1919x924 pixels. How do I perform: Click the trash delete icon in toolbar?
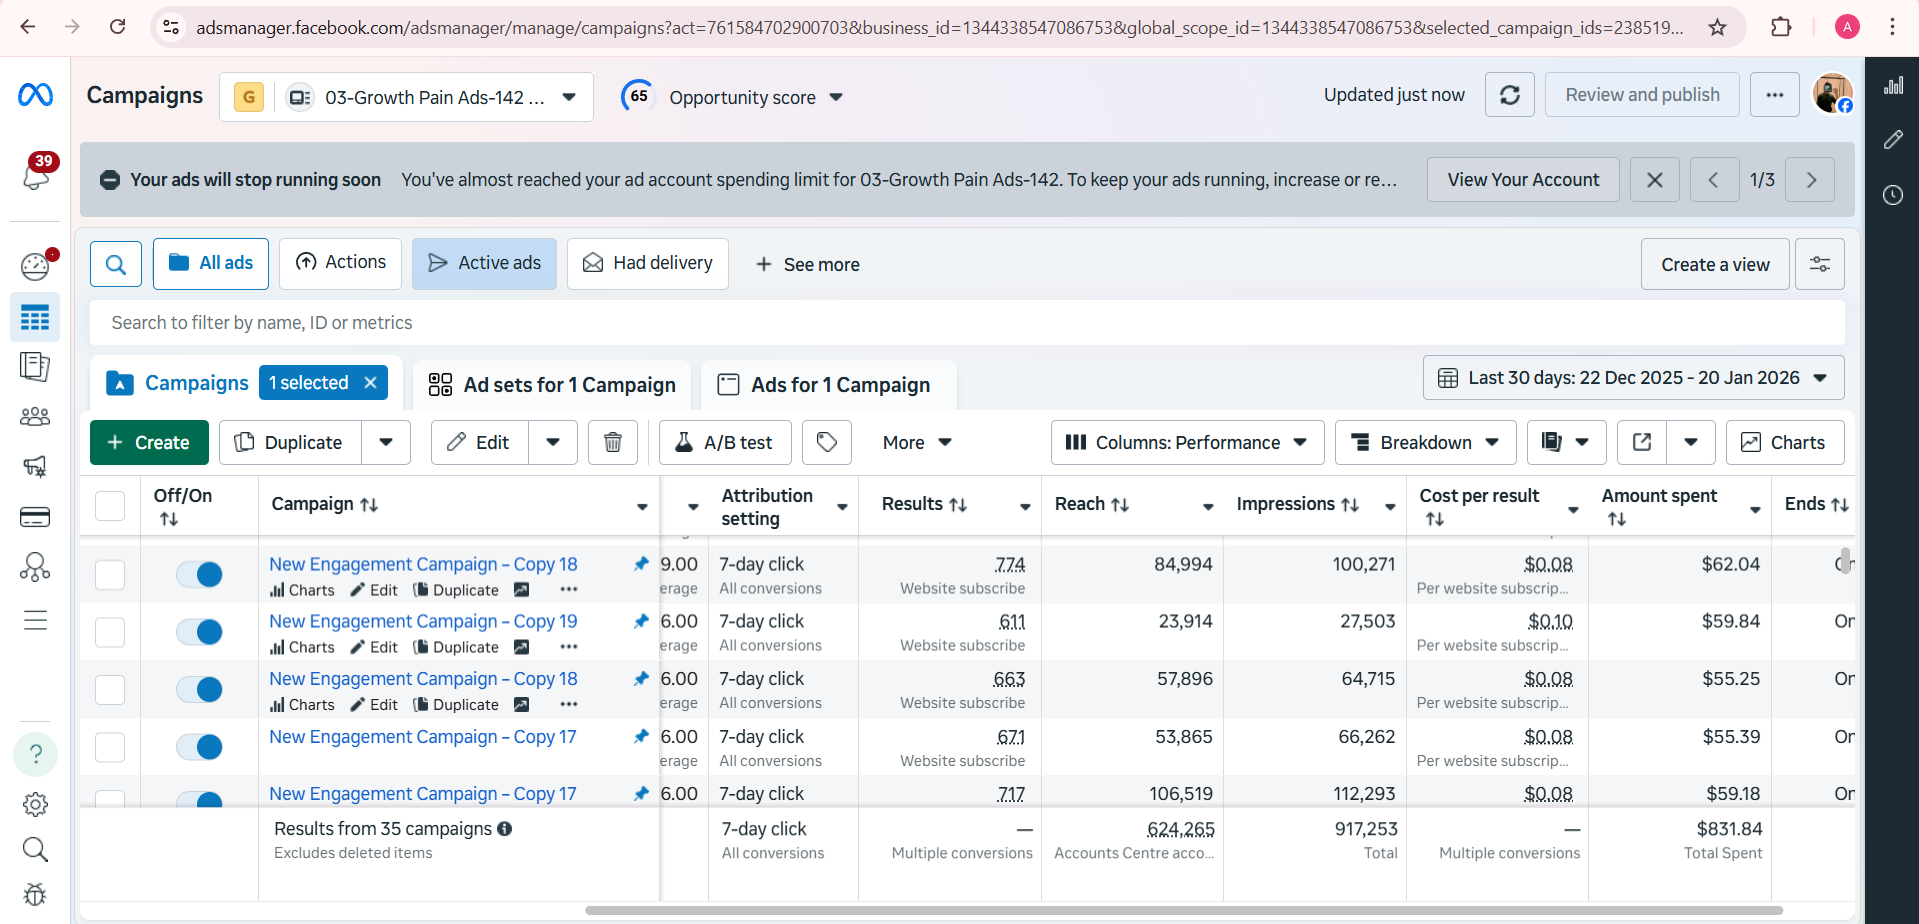click(613, 443)
